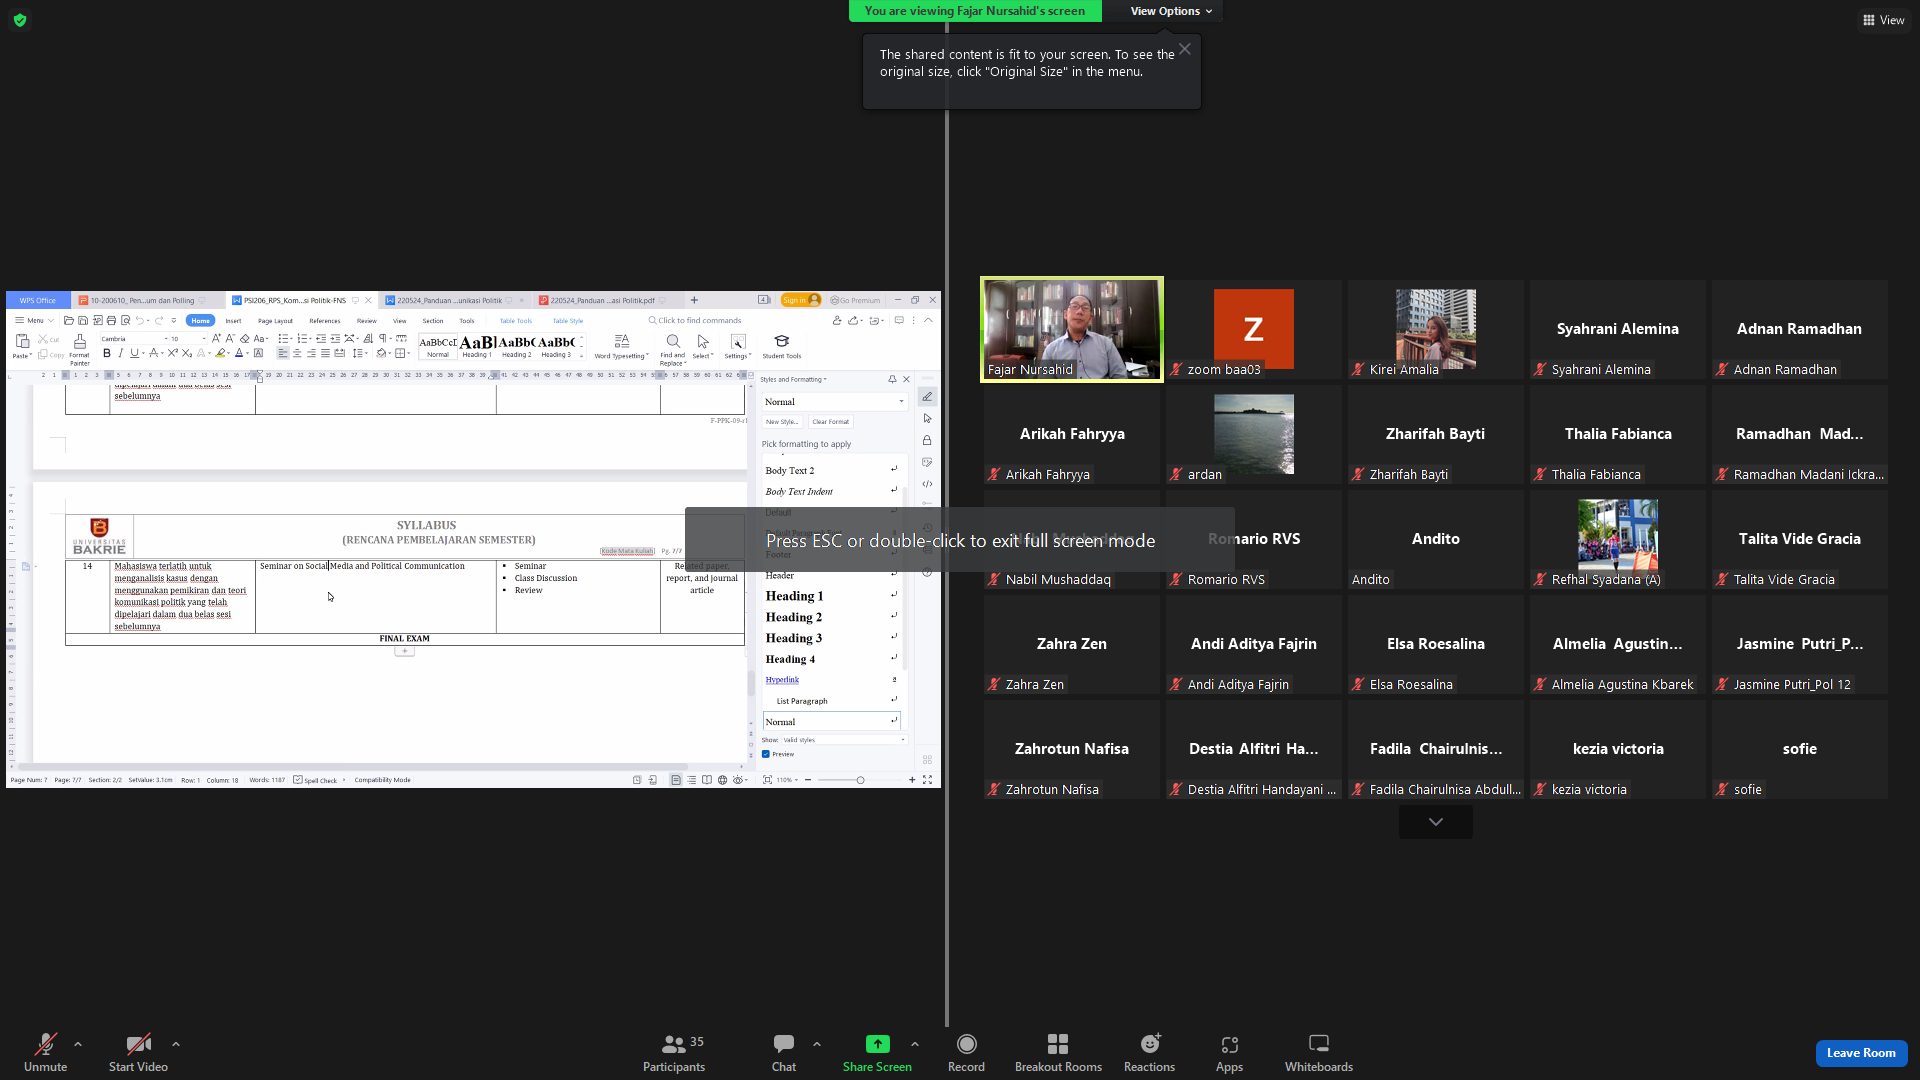Screen dimensions: 1920x1080
Task: Expand audio options arrow next to Unmute
Action: pyautogui.click(x=78, y=1044)
